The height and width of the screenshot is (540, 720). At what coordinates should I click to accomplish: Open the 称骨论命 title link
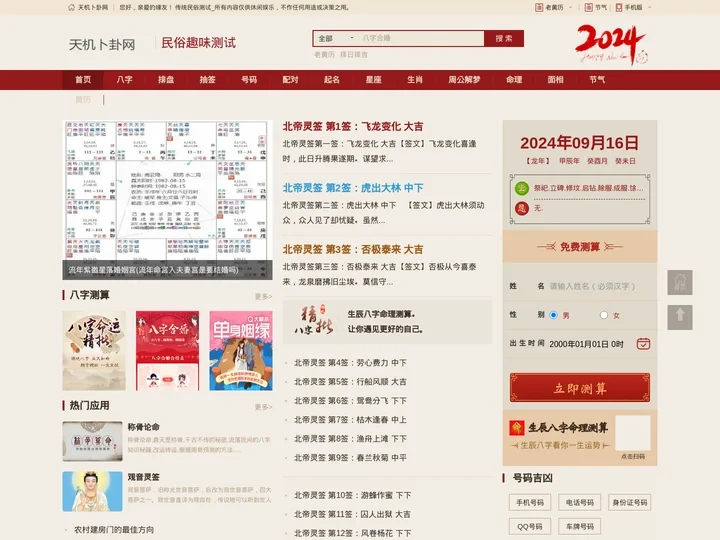pos(143,427)
